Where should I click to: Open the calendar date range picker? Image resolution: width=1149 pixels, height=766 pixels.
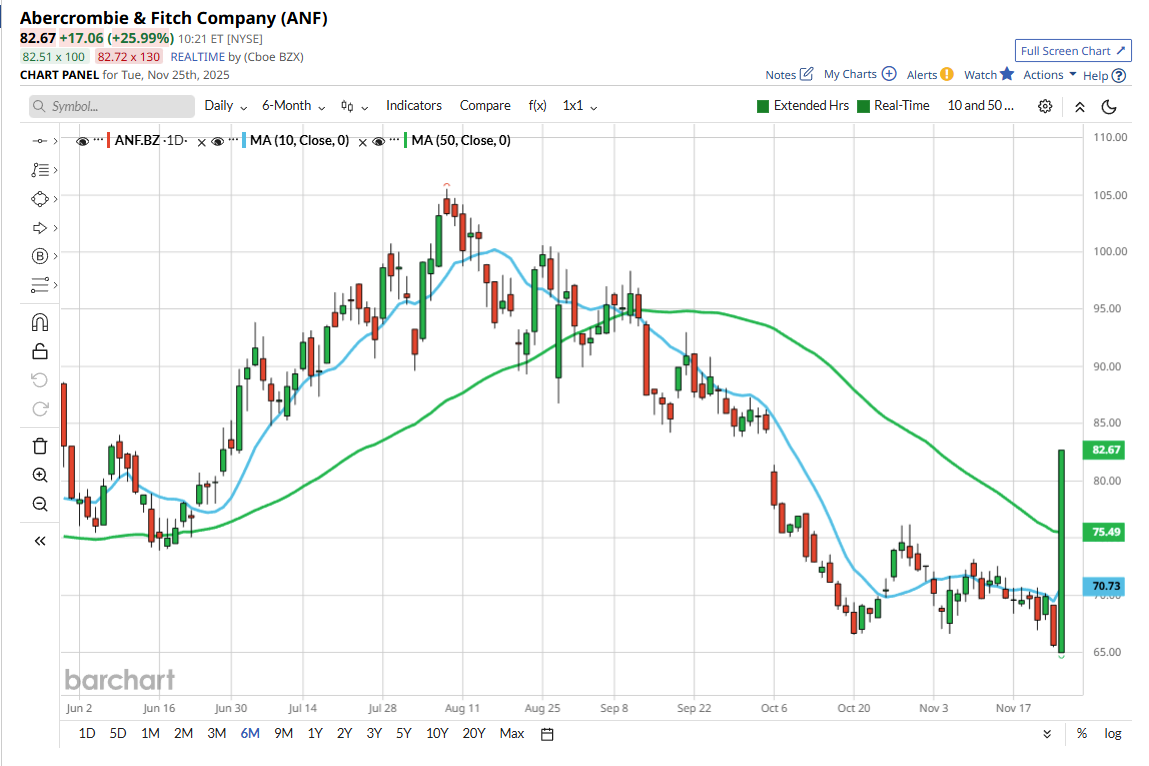(547, 734)
